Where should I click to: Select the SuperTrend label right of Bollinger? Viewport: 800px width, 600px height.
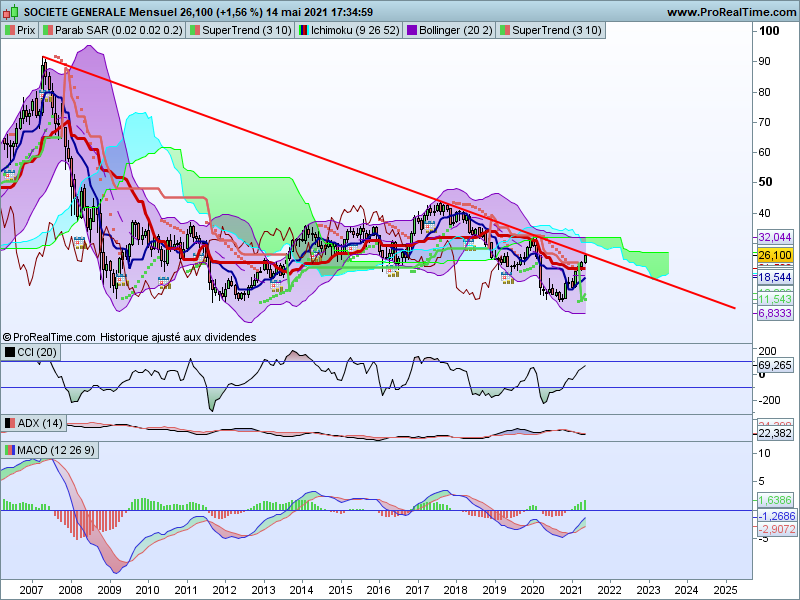point(557,30)
